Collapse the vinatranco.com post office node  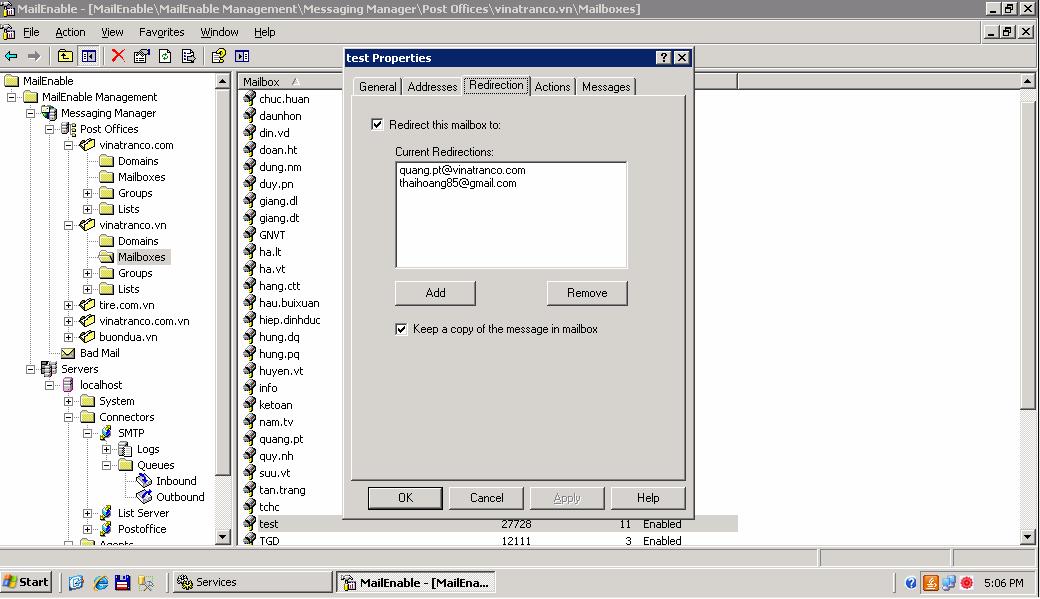tap(68, 145)
